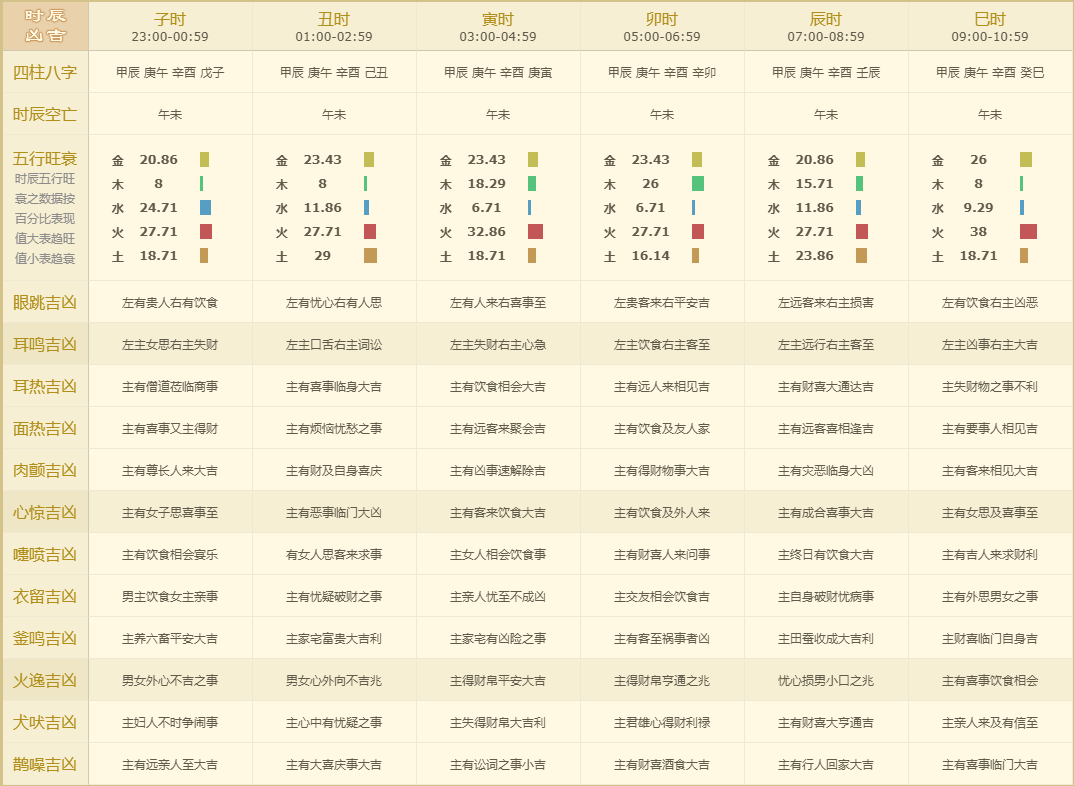Click the 时辰空亡 row label
Viewport: 1074px width, 786px height.
[x=45, y=114]
